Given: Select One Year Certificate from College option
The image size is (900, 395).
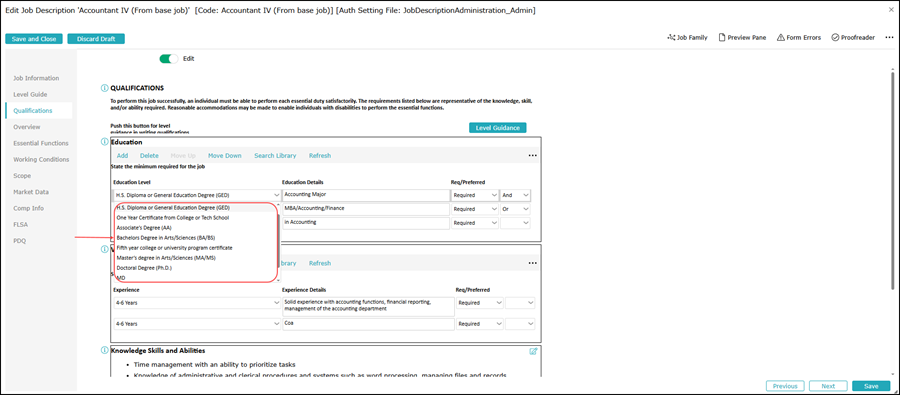Looking at the screenshot, I should click(x=195, y=218).
